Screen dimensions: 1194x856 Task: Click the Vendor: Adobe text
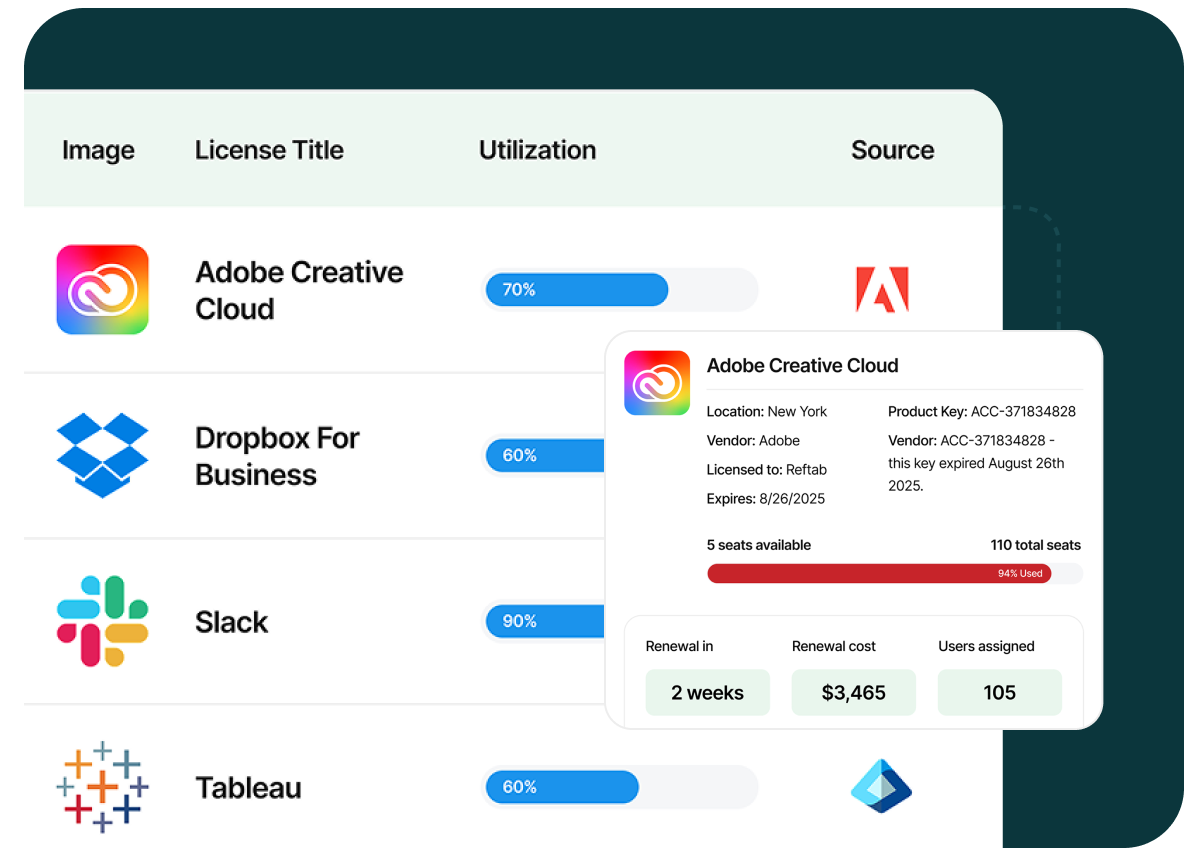pyautogui.click(x=753, y=440)
